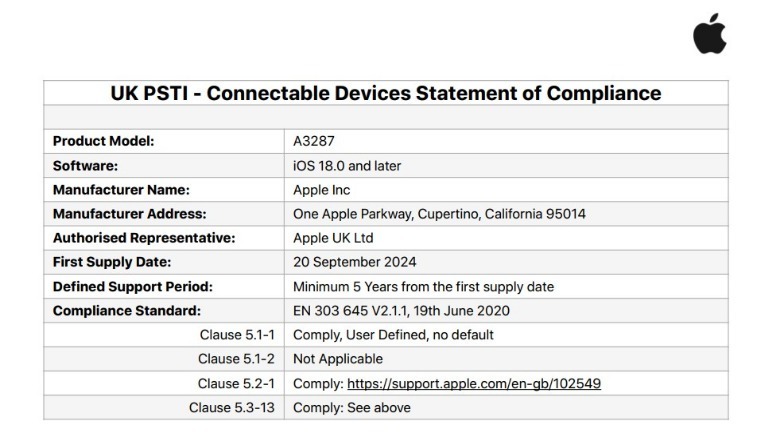Select the Defined Support Period label

point(132,286)
